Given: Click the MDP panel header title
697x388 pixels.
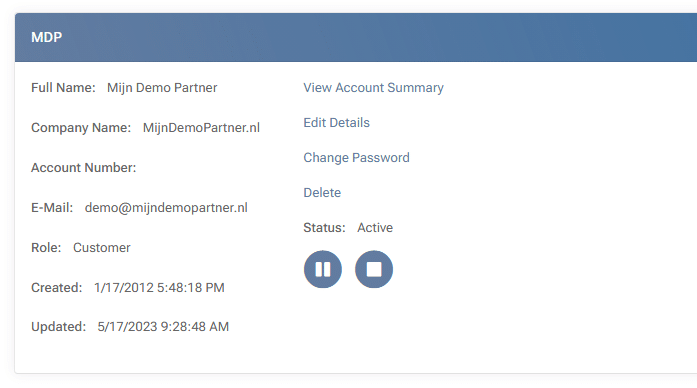Looking at the screenshot, I should 47,37.
